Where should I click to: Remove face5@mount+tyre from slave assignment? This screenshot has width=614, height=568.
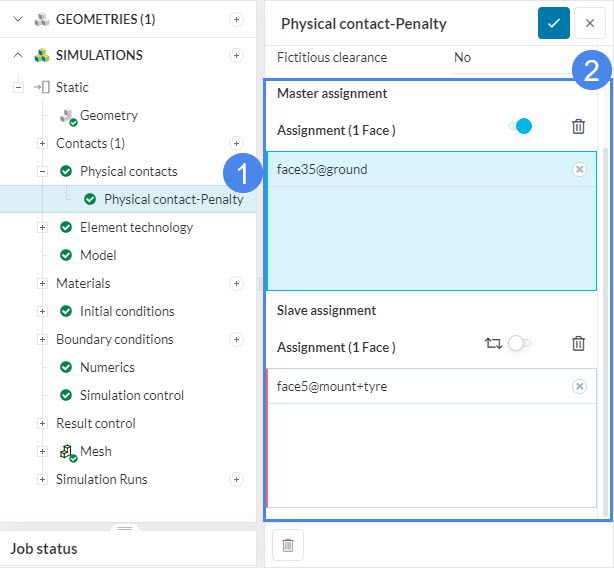[579, 386]
